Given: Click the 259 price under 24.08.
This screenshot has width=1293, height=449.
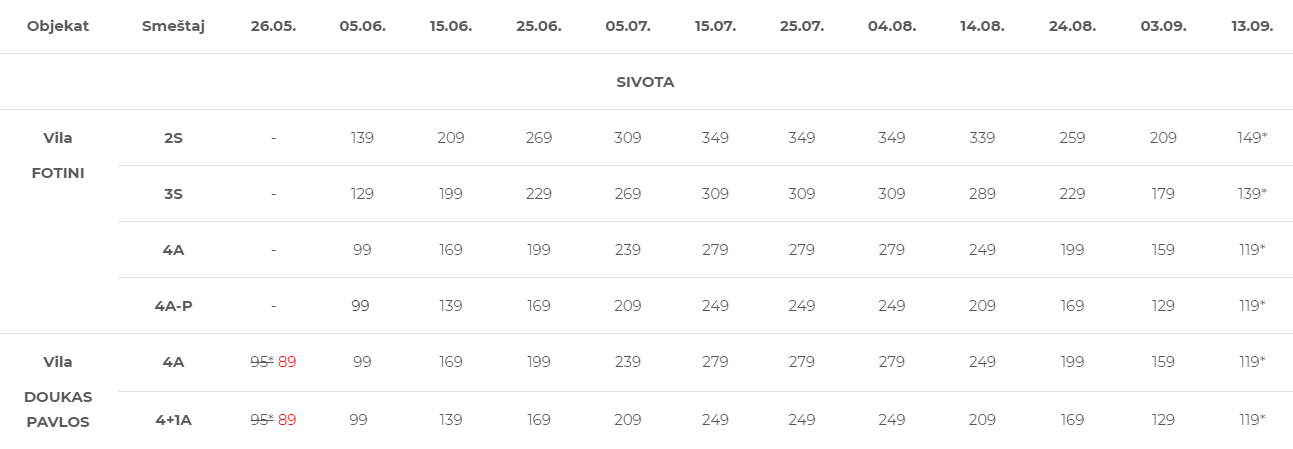Looking at the screenshot, I should pos(1072,138).
